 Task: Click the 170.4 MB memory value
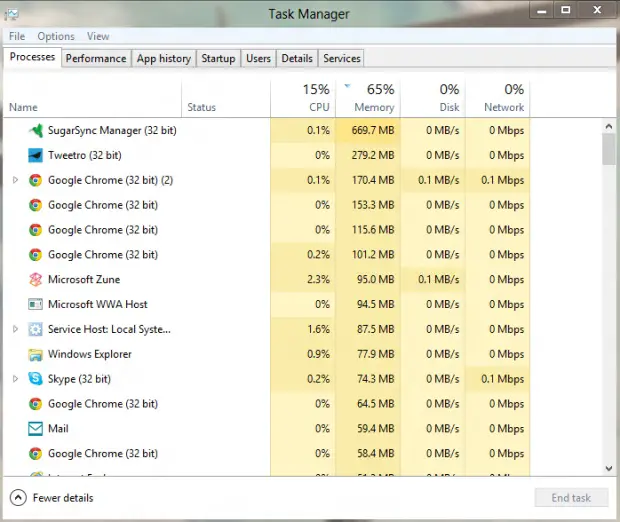(373, 180)
